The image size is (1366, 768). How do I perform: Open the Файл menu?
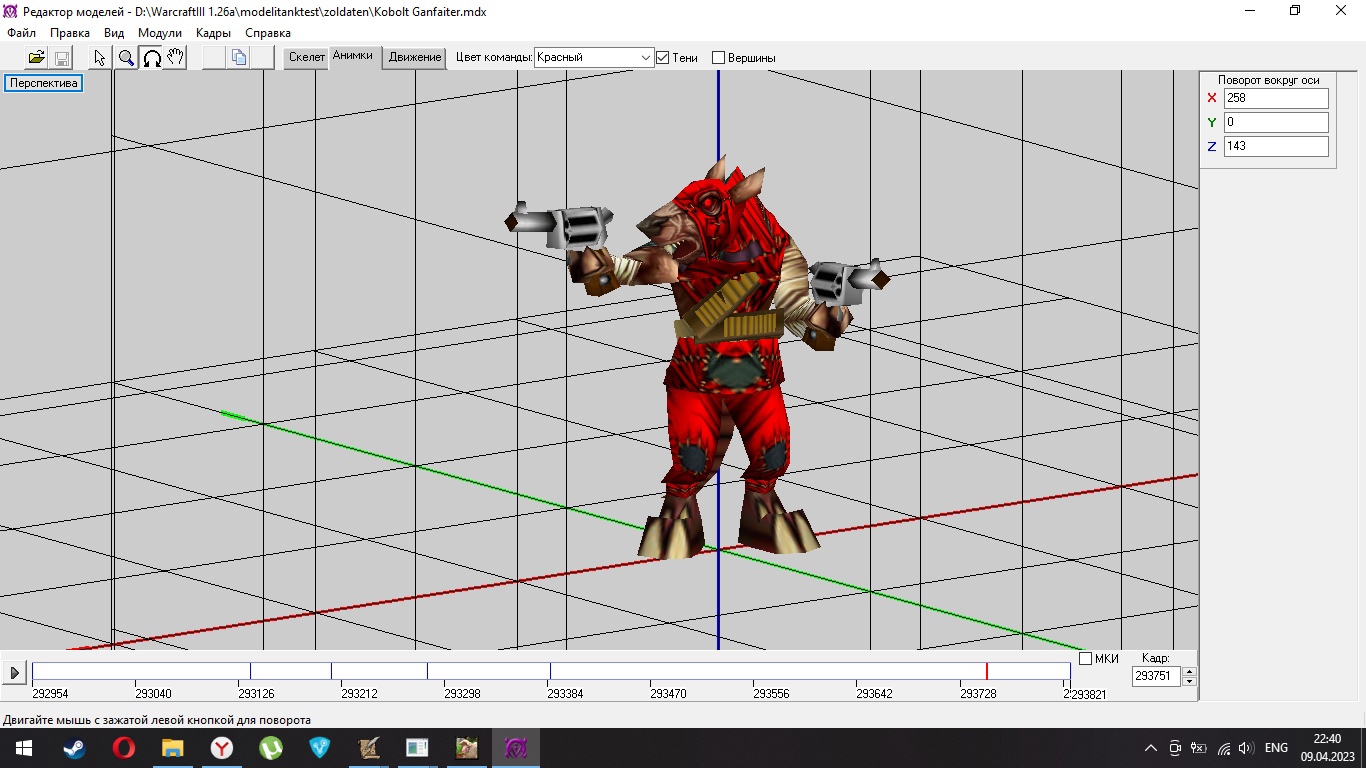tap(21, 33)
